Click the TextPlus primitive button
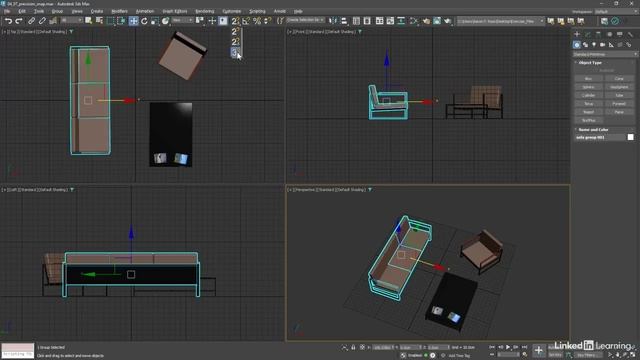 (588, 120)
